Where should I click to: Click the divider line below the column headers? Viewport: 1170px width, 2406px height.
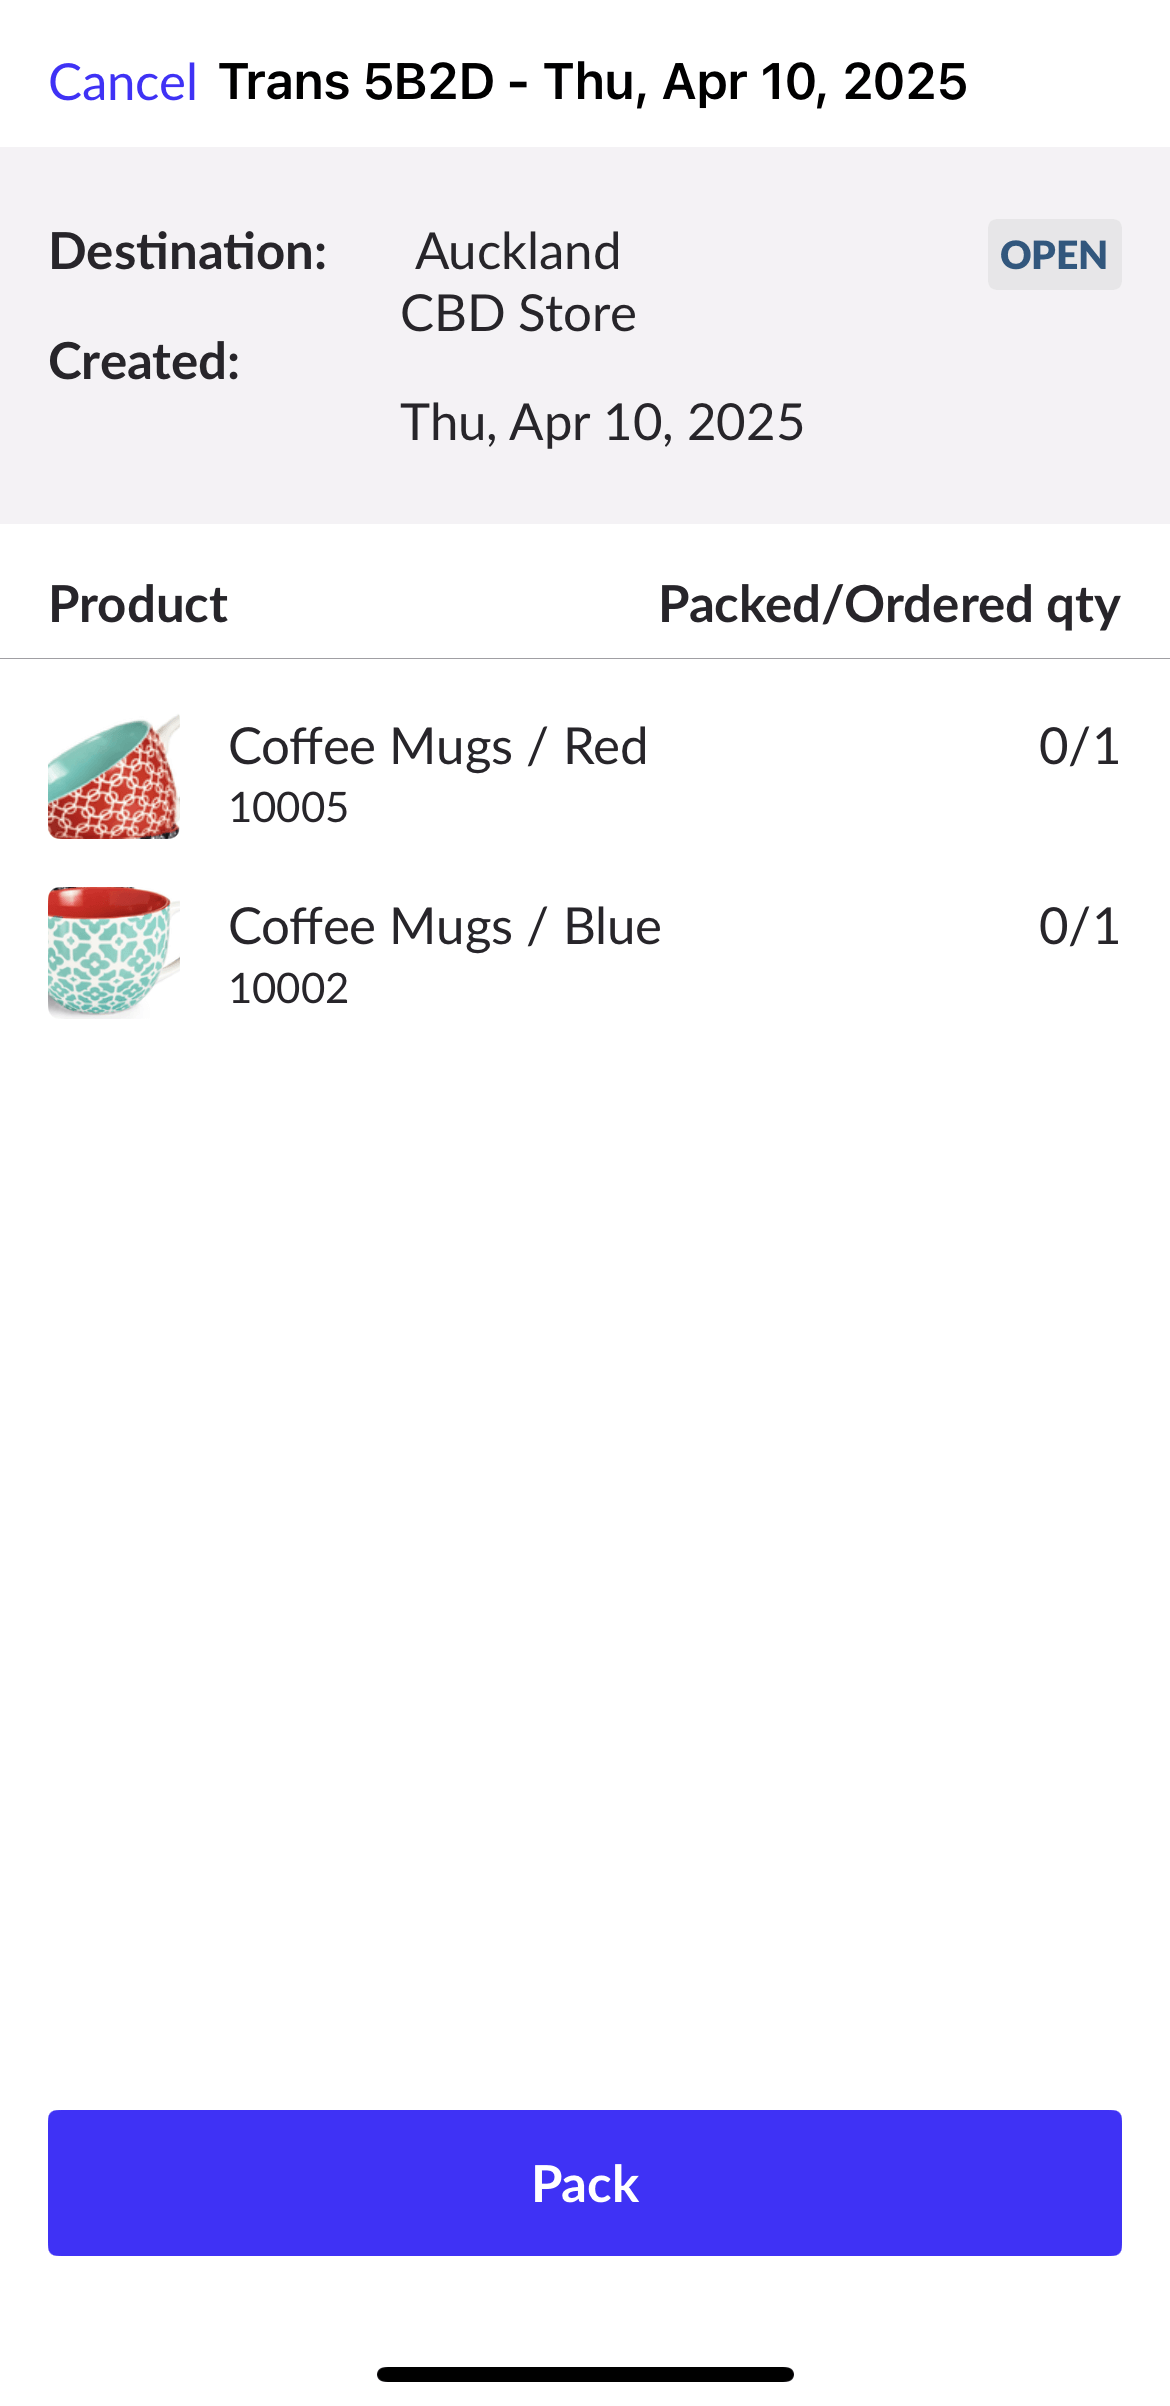pyautogui.click(x=585, y=659)
